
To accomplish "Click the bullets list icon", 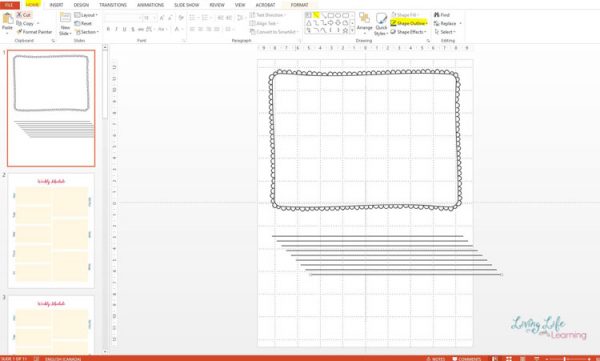I will pos(192,18).
